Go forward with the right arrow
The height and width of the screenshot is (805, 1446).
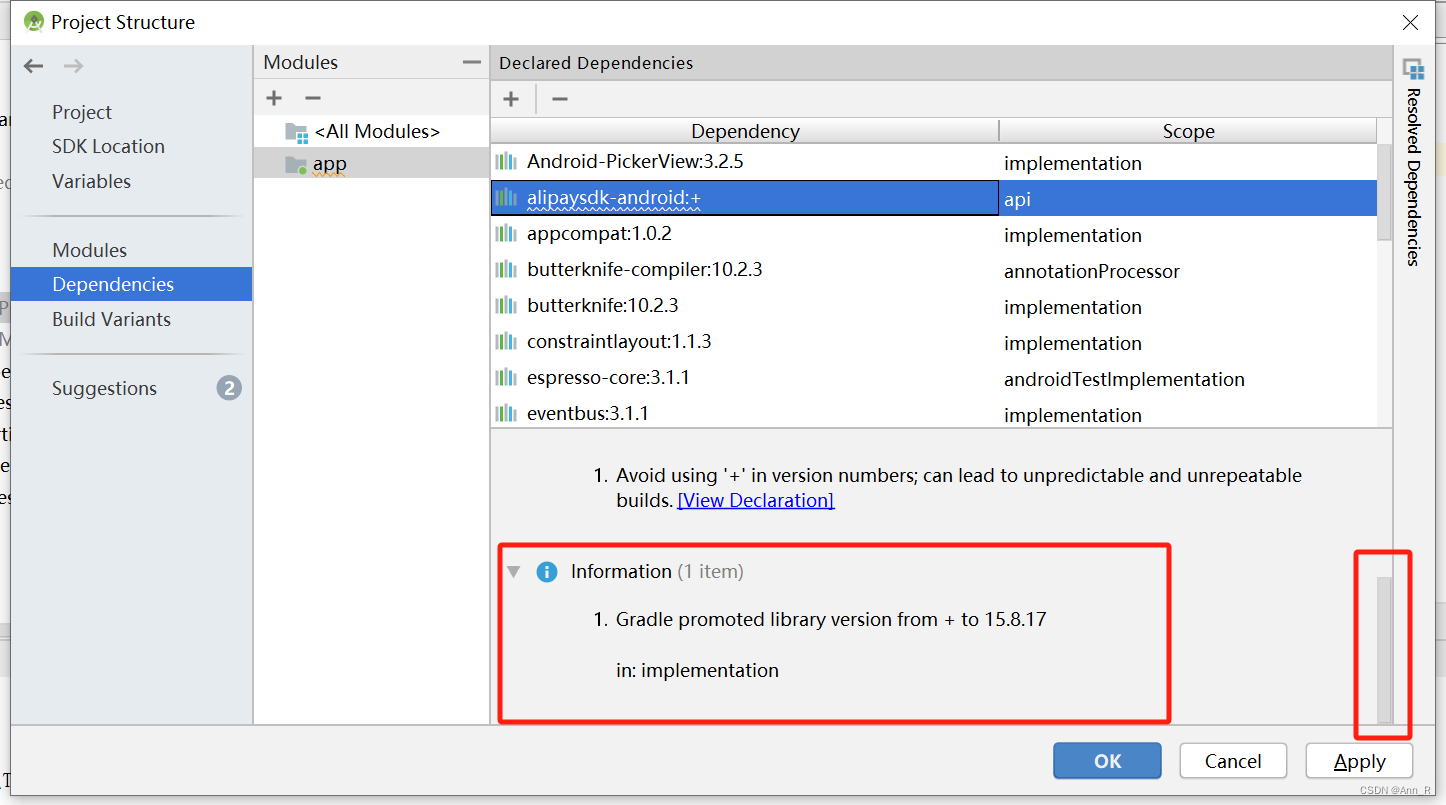73,66
